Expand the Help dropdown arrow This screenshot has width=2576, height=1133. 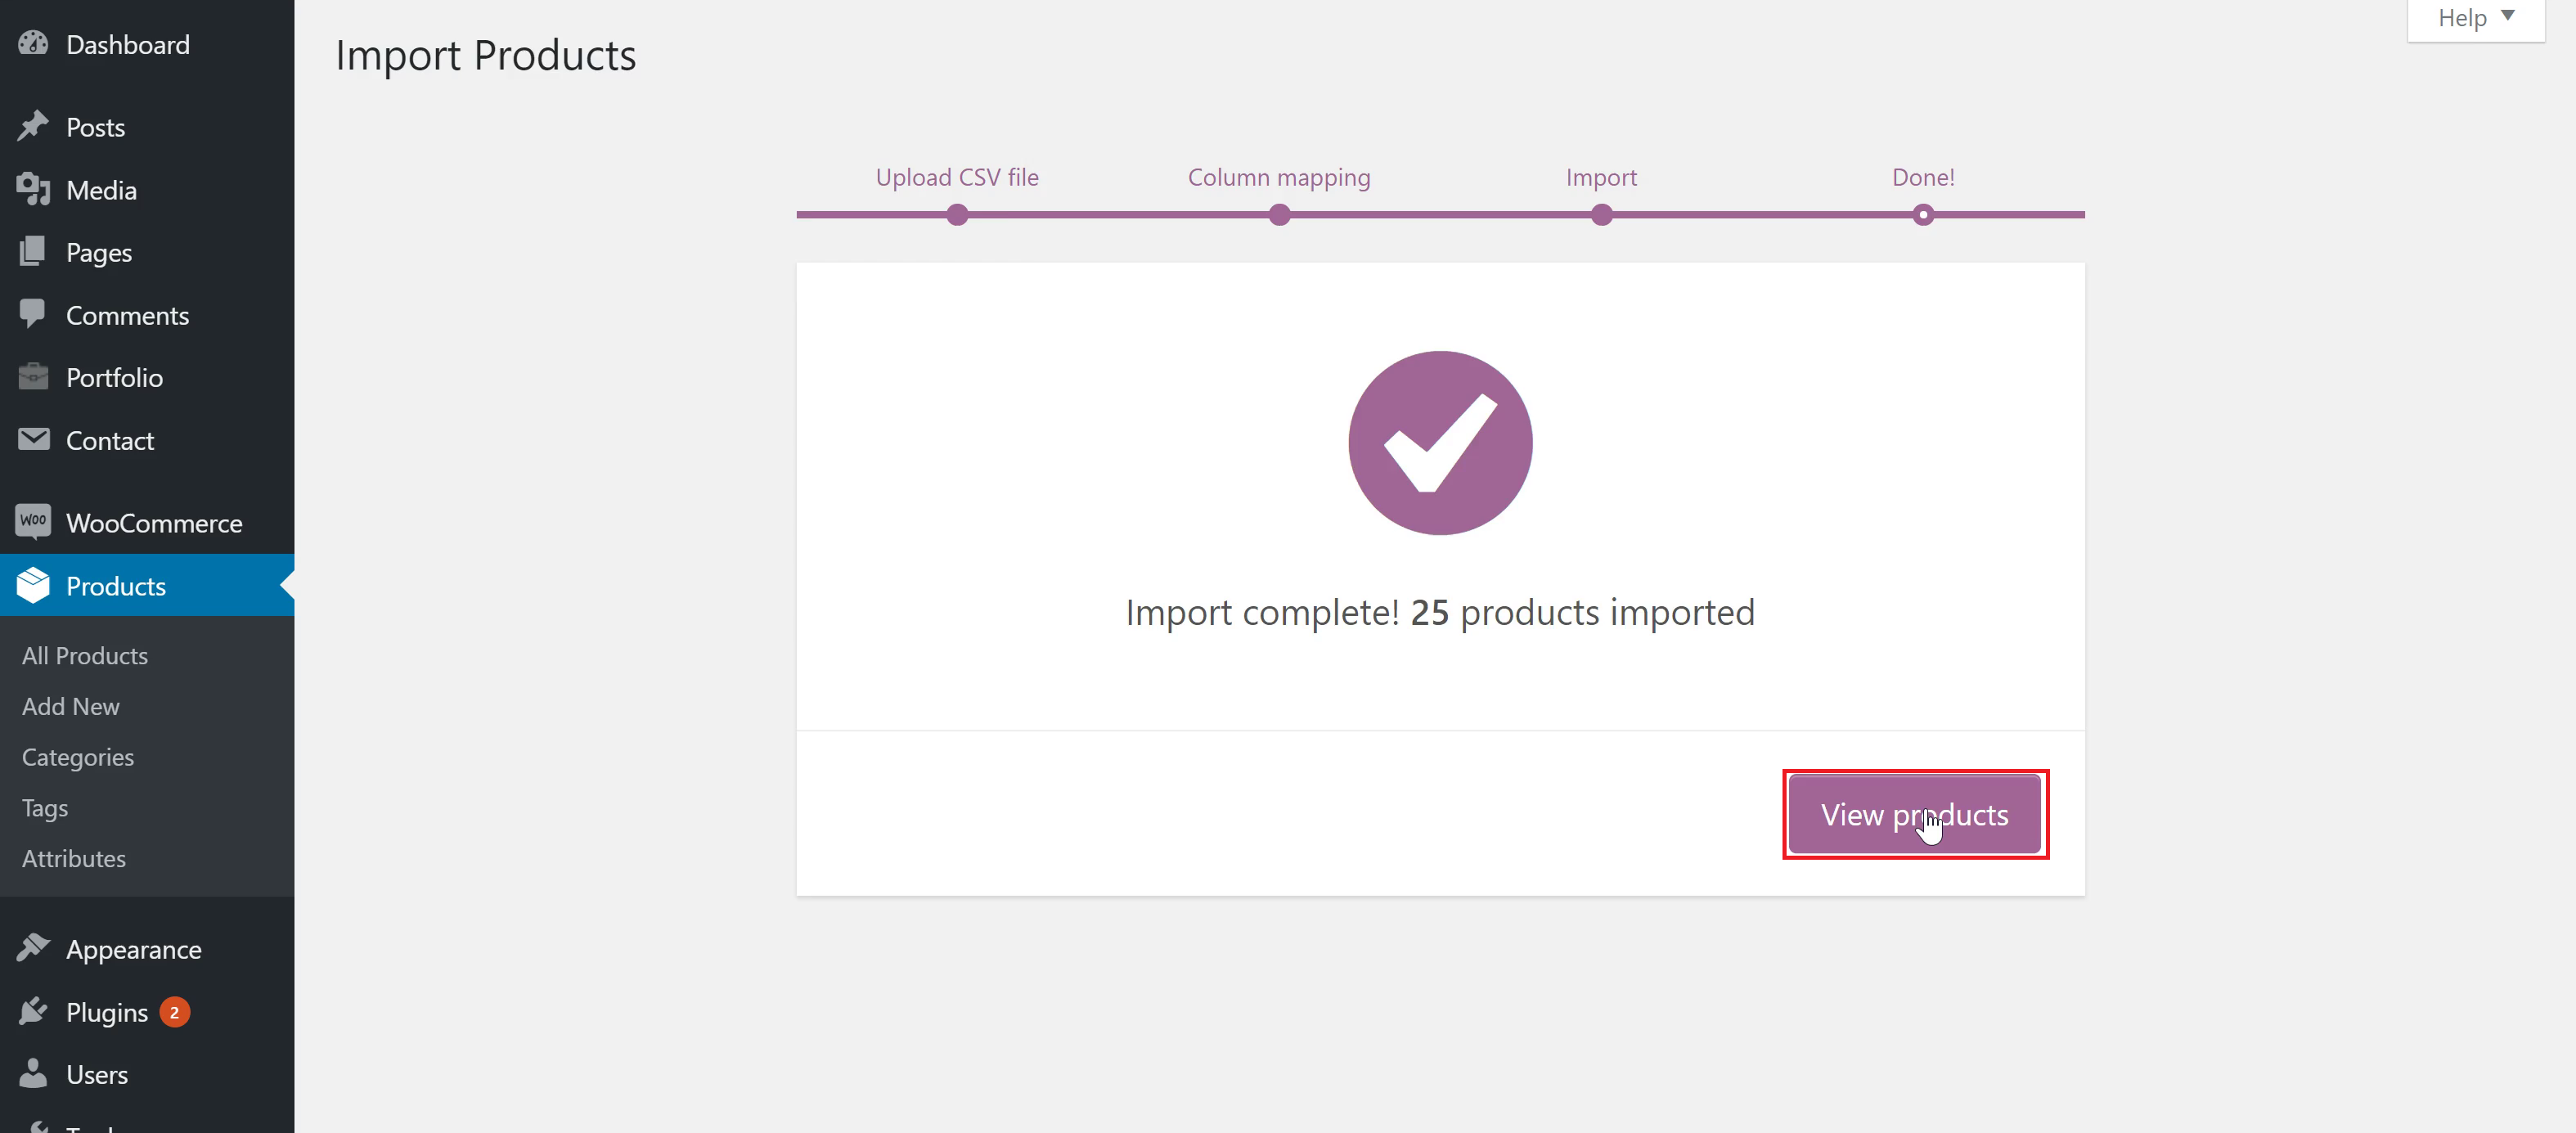click(x=2507, y=16)
